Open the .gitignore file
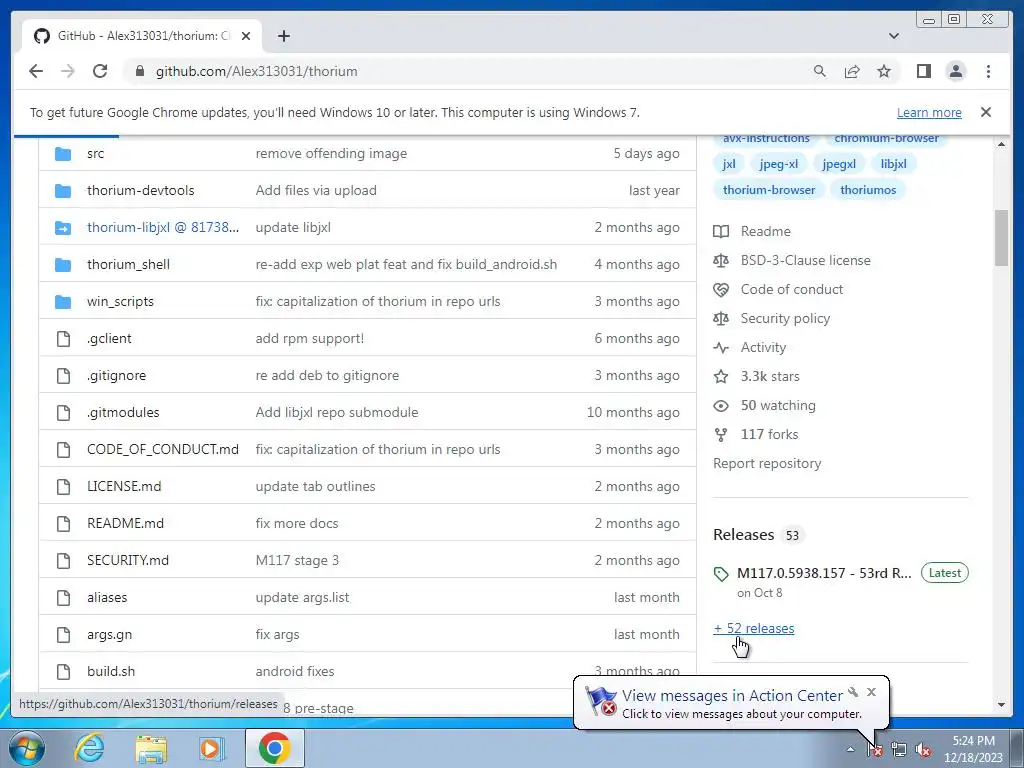Screen dimensions: 1024x768 point(116,376)
